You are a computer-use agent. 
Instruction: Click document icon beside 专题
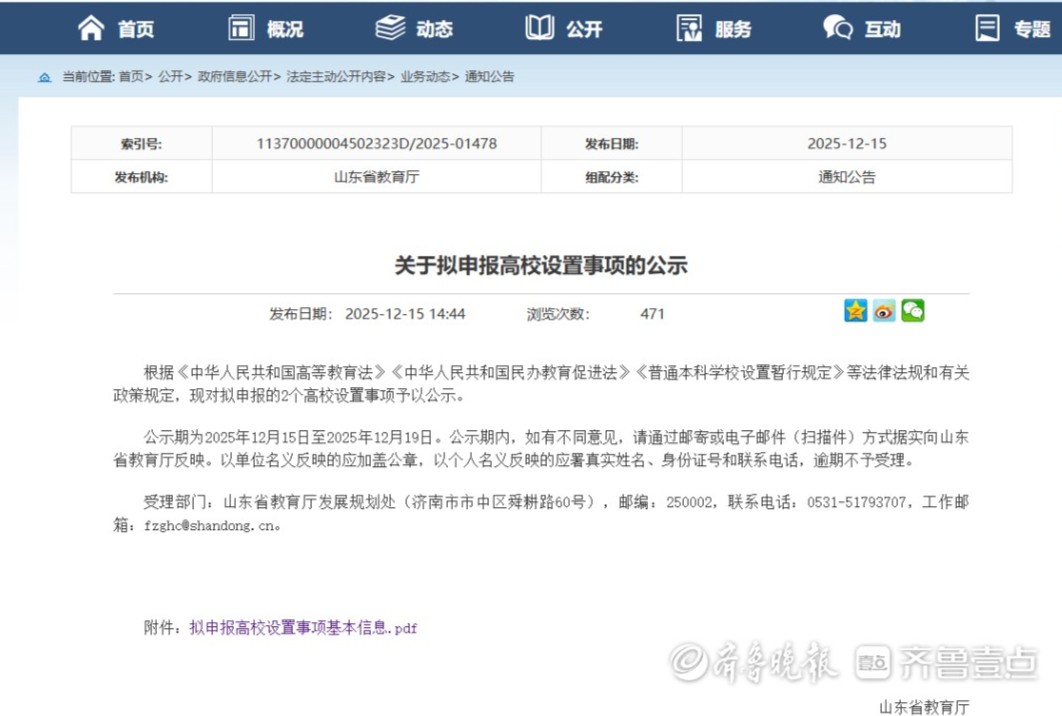pos(987,28)
